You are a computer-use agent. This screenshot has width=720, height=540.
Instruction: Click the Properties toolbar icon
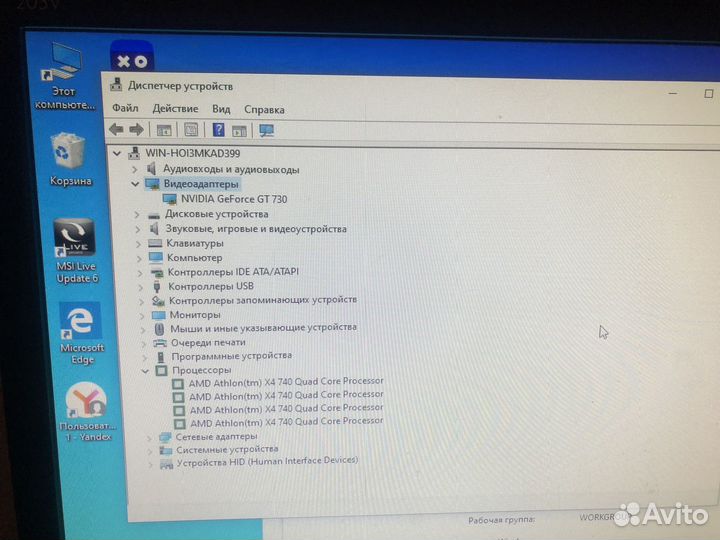click(x=190, y=130)
